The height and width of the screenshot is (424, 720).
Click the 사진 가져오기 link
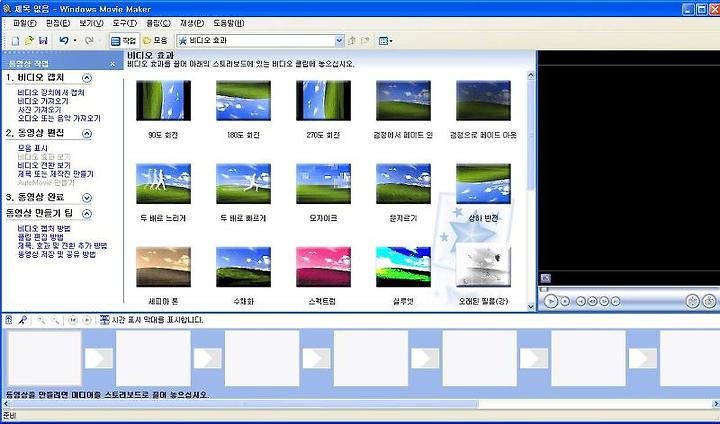coord(39,110)
